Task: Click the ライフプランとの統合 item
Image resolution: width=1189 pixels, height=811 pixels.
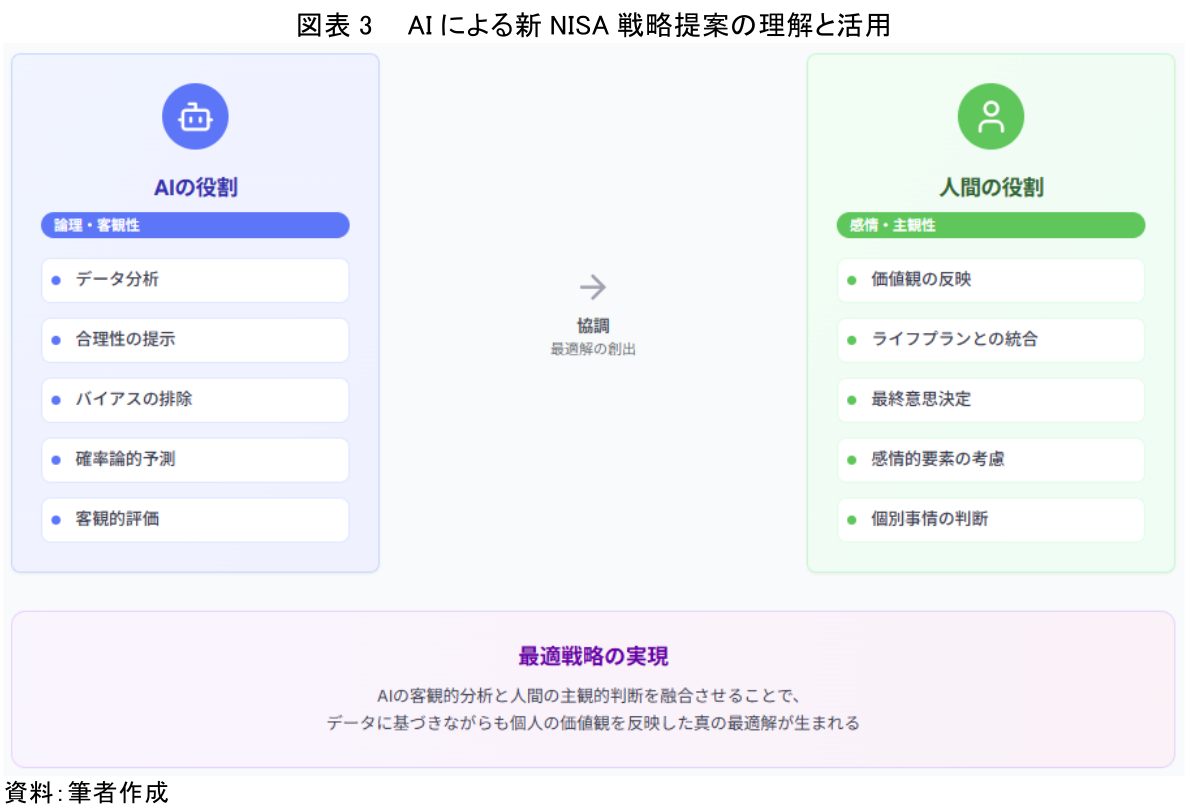Action: pyautogui.click(x=990, y=340)
